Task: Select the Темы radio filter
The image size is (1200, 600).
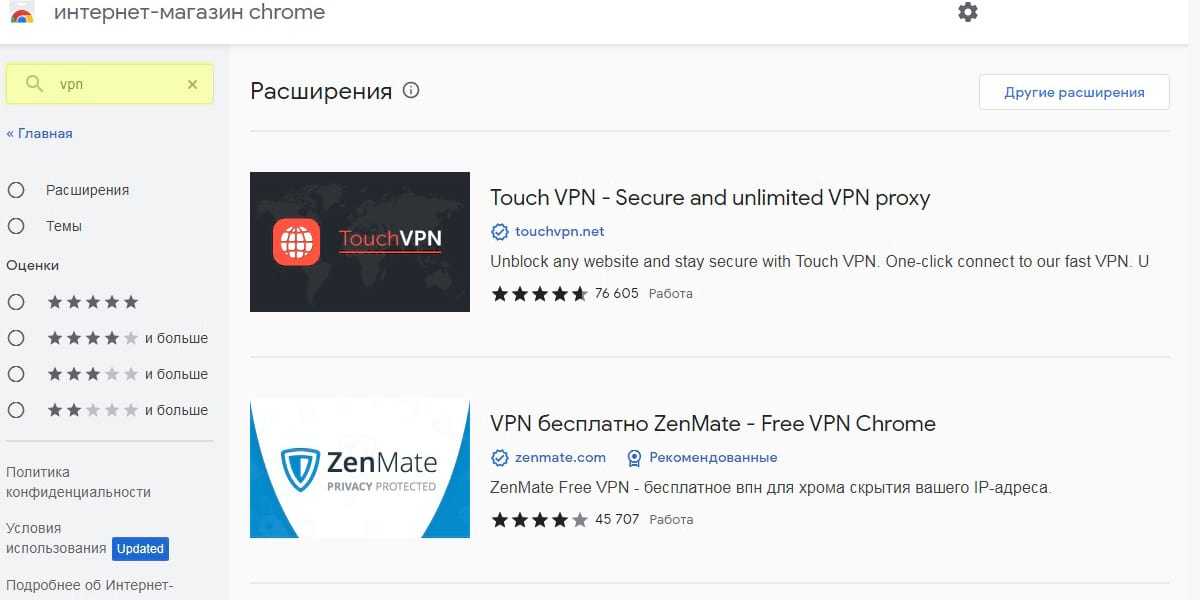Action: (x=16, y=226)
